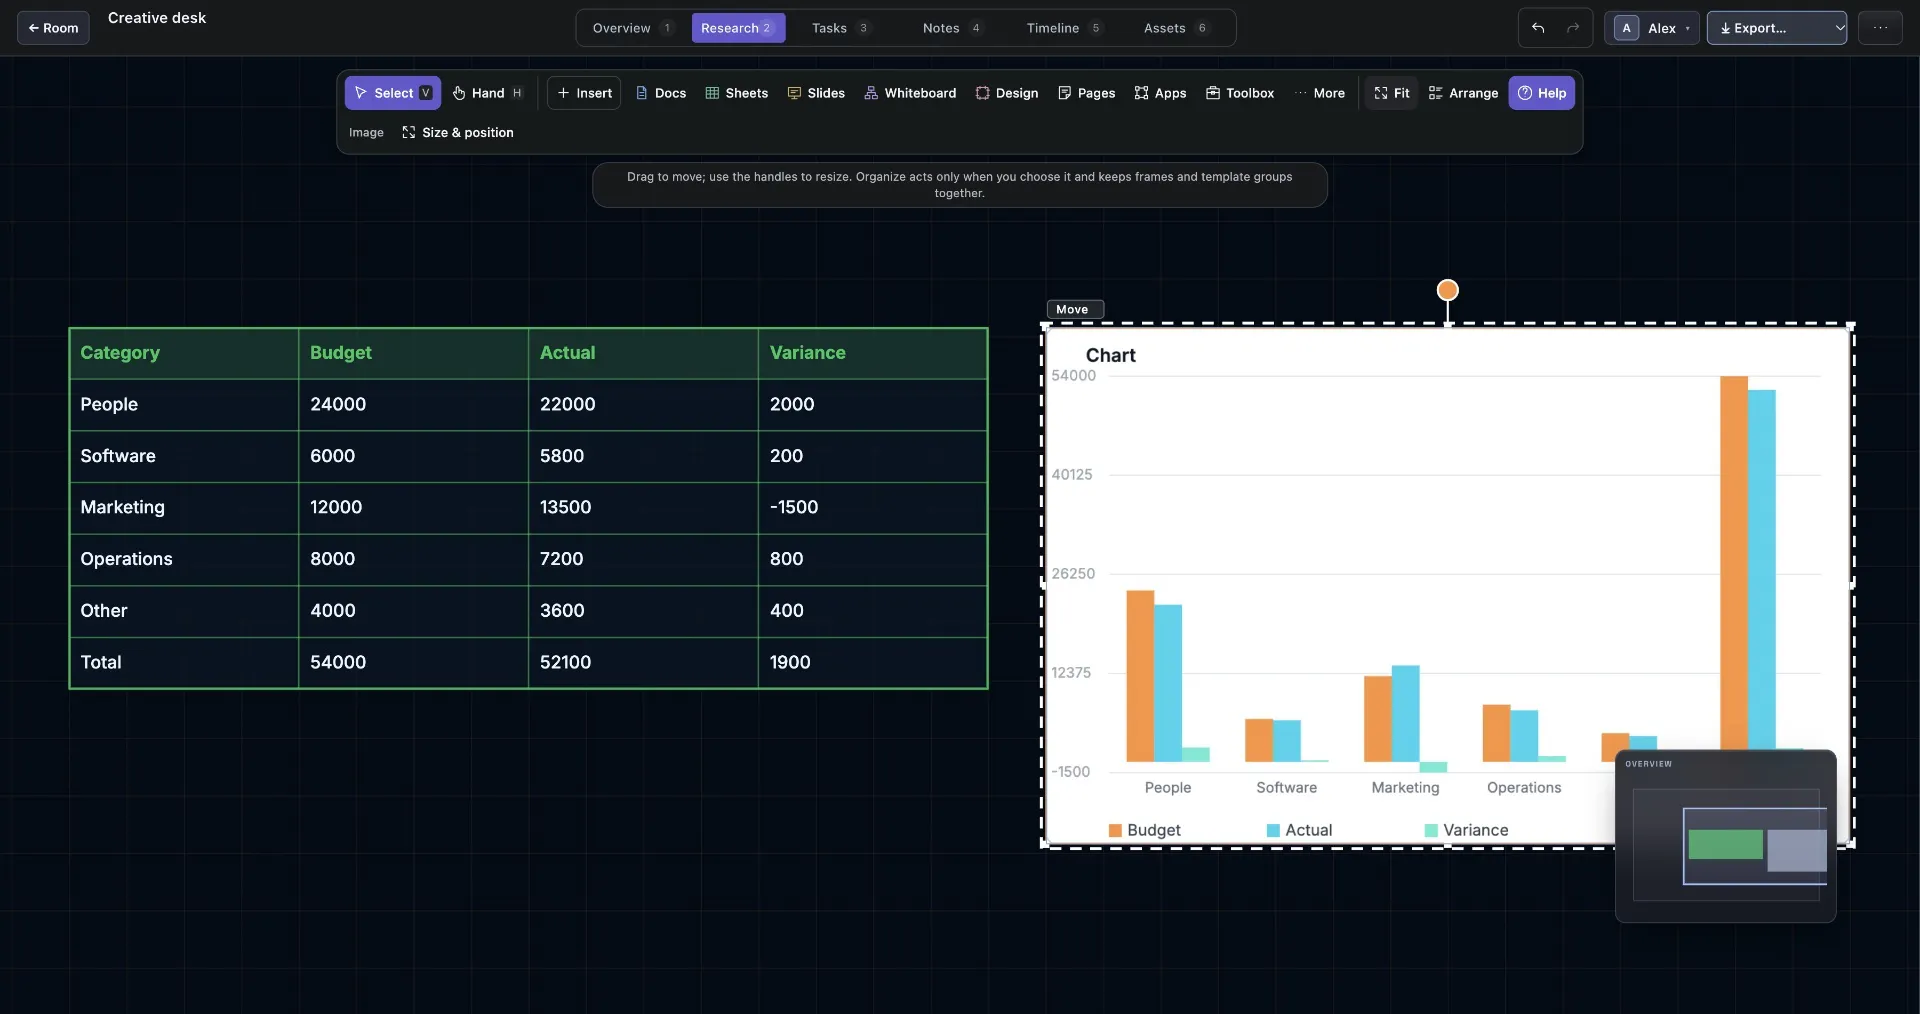Open the Toolbox
Viewport: 1920px width, 1014px height.
tap(1240, 93)
